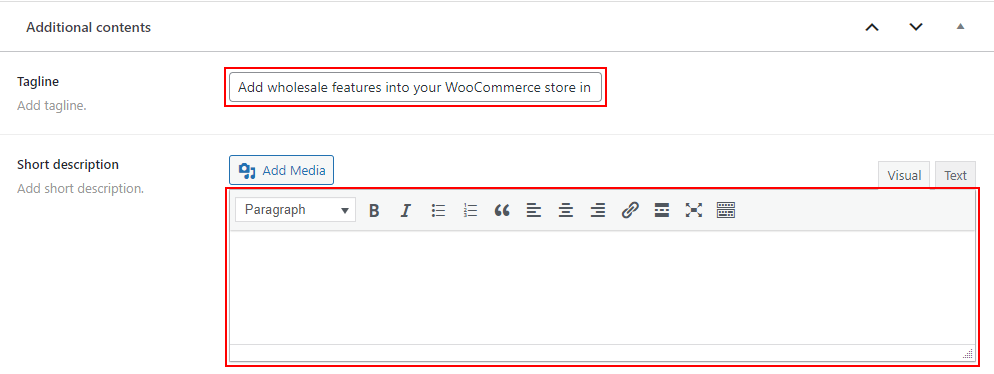Insert a numbered list
The image size is (994, 374).
coord(470,210)
